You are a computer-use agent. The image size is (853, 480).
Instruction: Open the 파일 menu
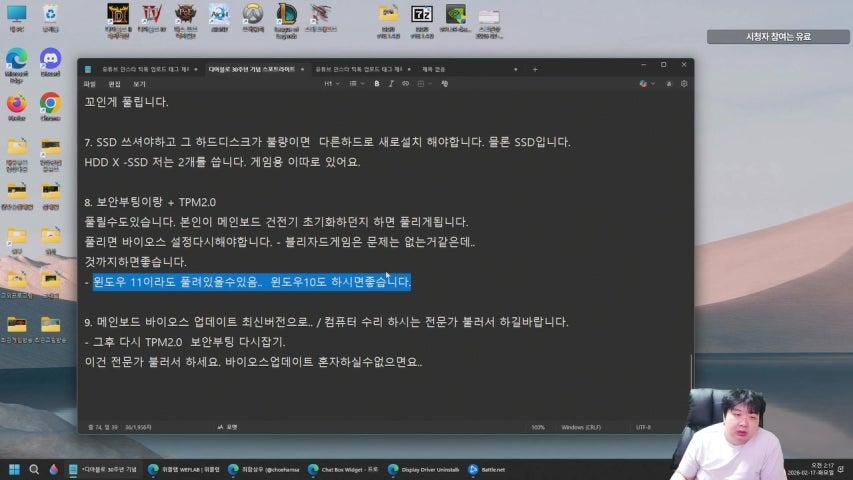point(90,84)
